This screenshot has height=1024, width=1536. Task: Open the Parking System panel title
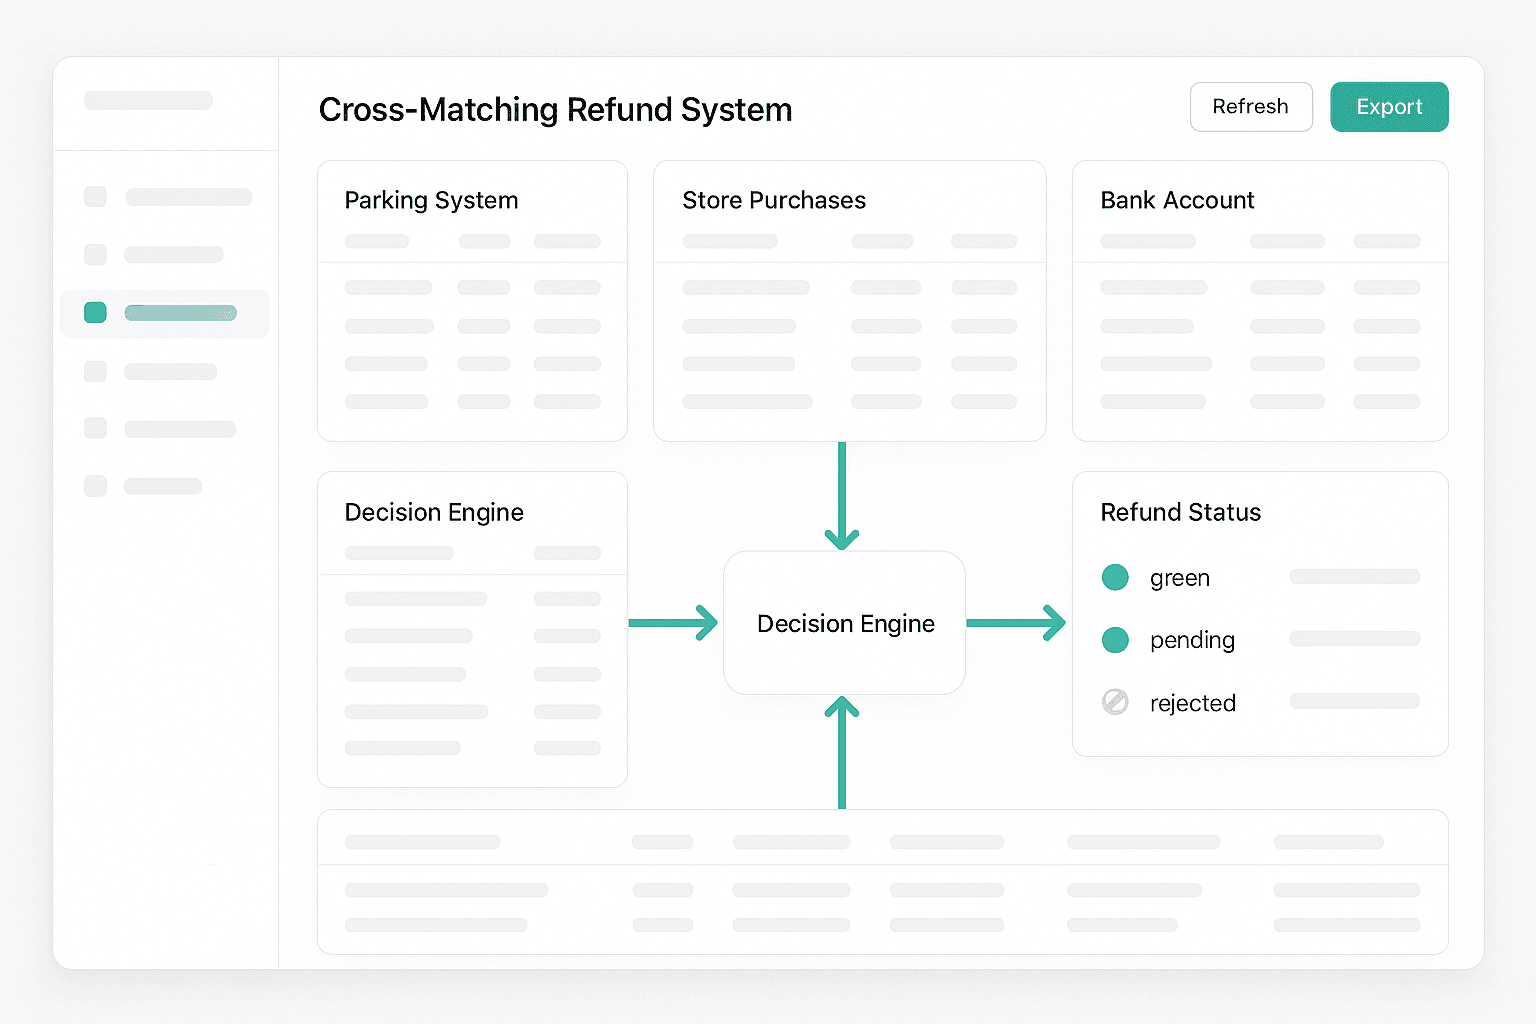point(431,200)
